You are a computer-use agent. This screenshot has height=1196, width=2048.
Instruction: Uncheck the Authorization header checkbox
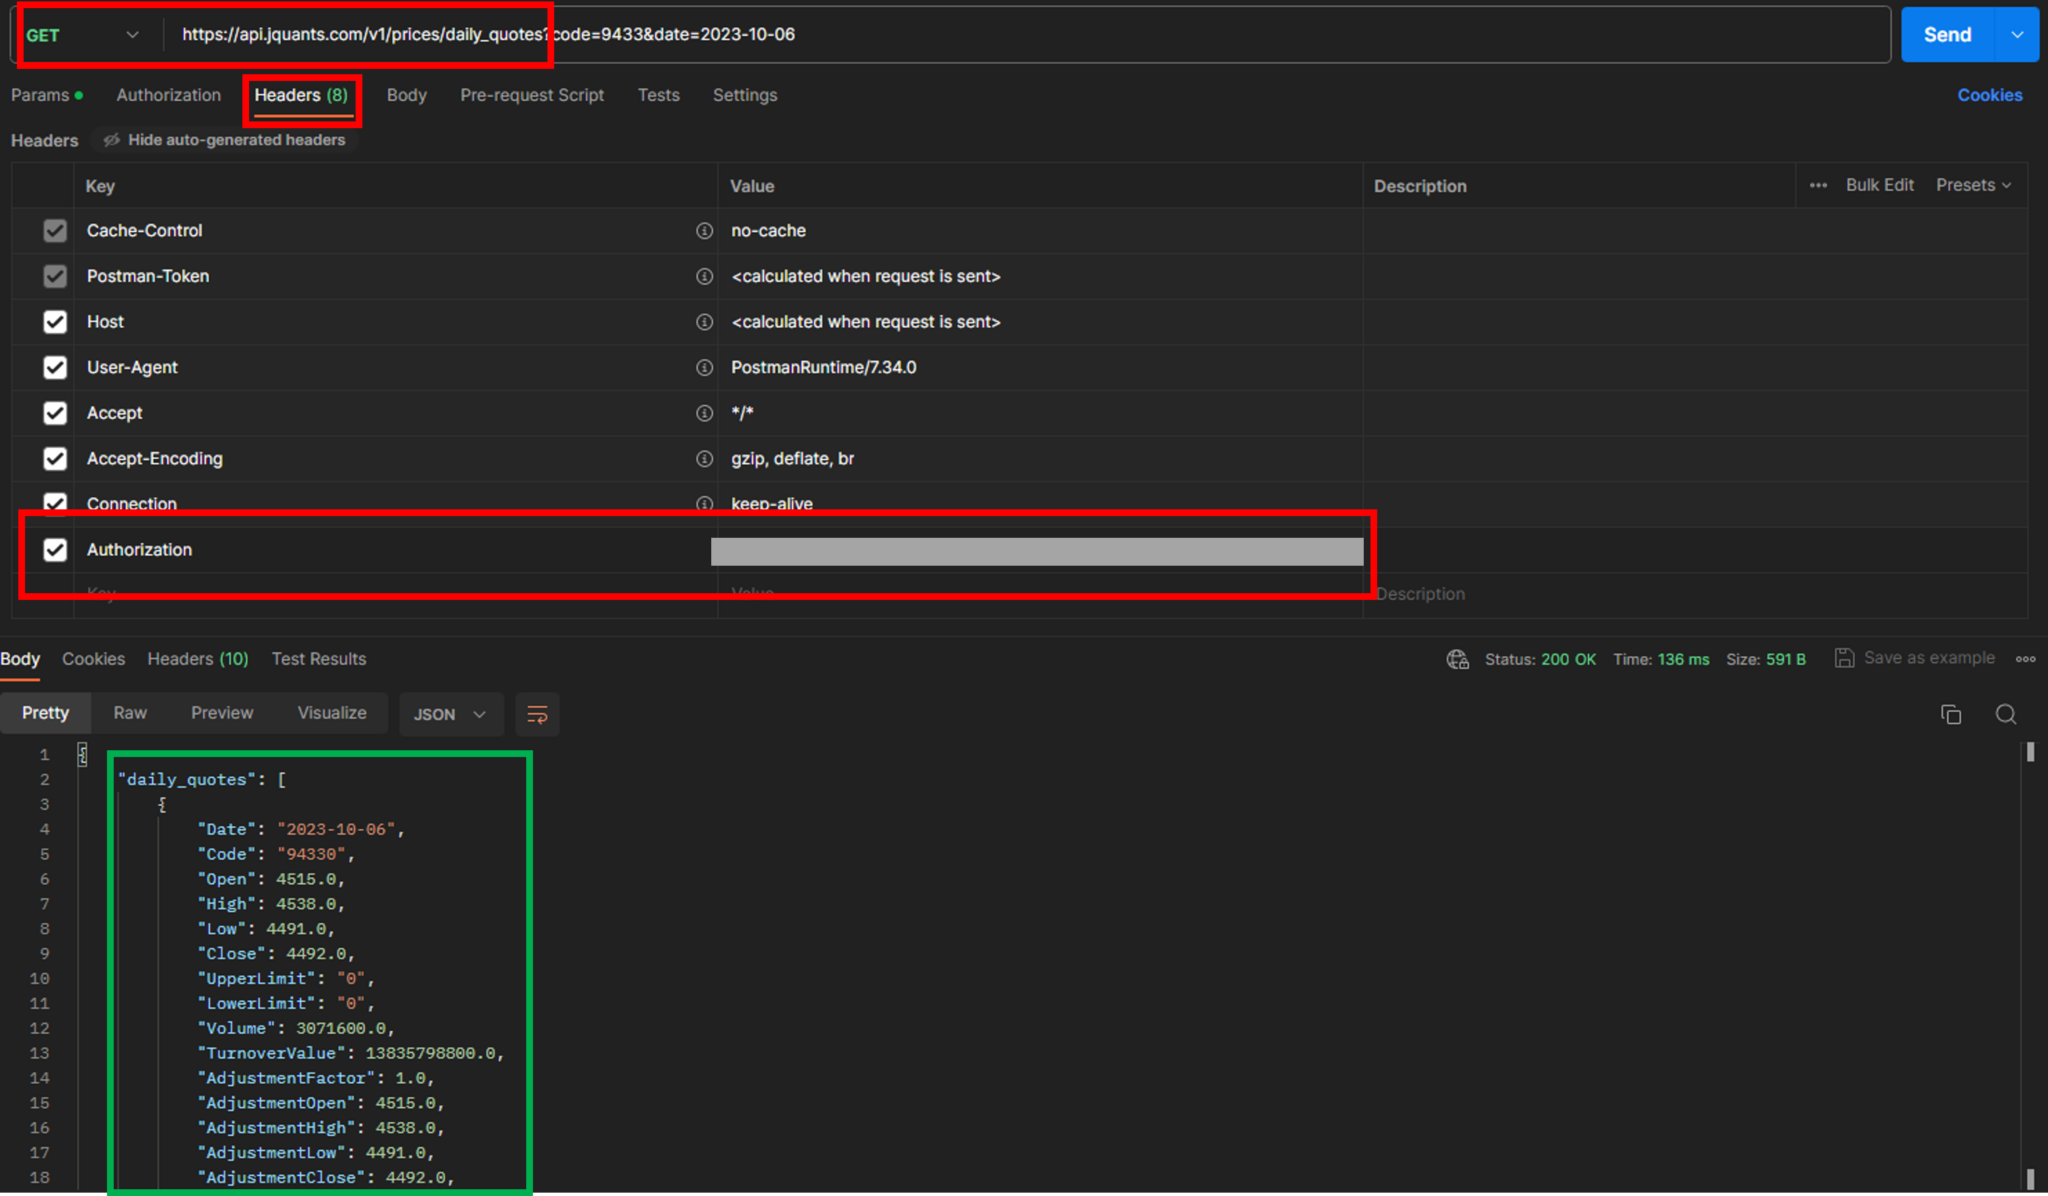(55, 550)
